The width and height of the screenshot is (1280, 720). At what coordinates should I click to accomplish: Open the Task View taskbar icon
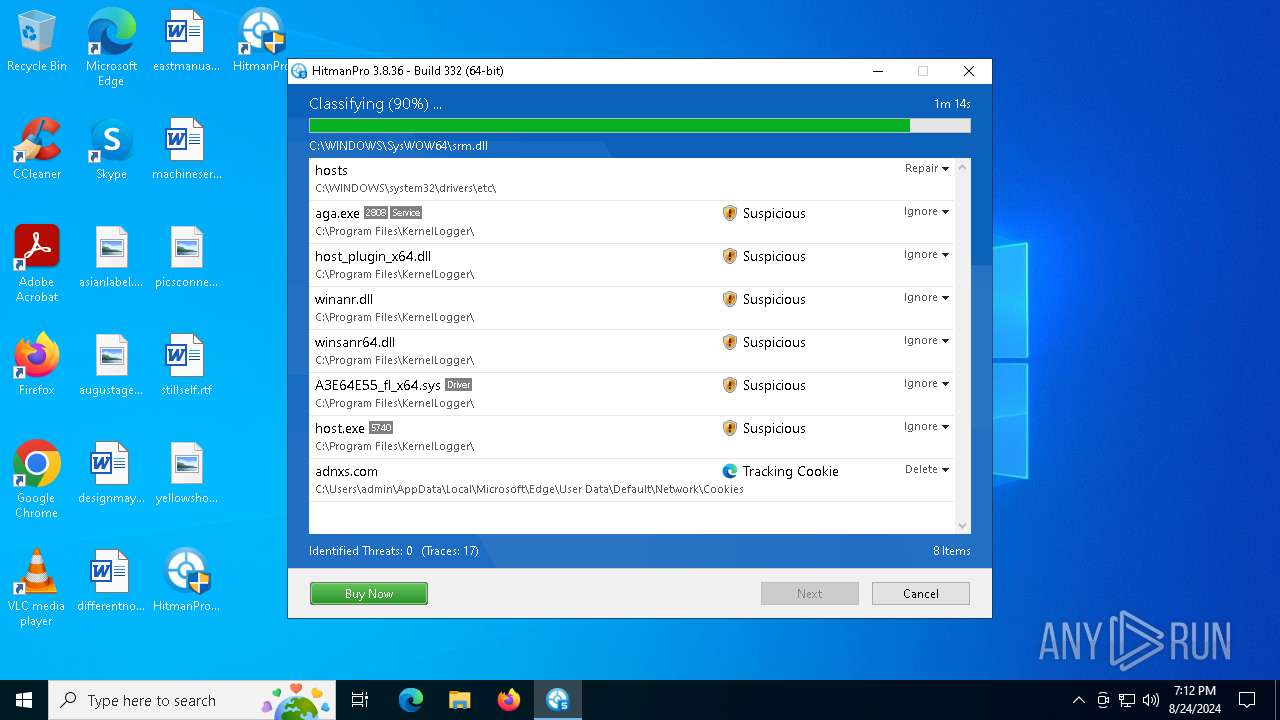click(x=360, y=700)
